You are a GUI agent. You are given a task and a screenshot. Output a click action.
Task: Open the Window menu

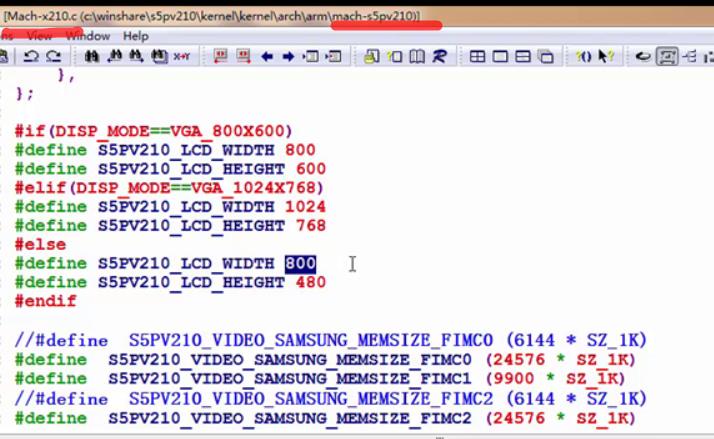pyautogui.click(x=88, y=36)
